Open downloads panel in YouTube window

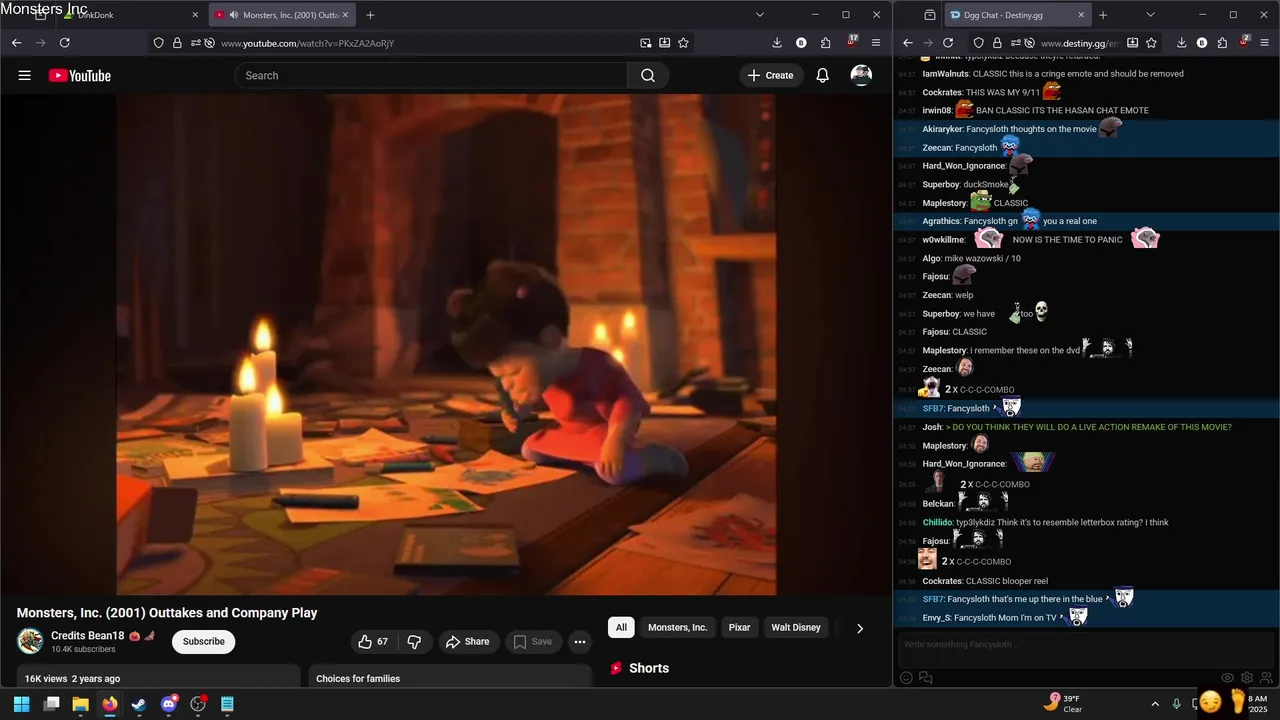(x=777, y=43)
